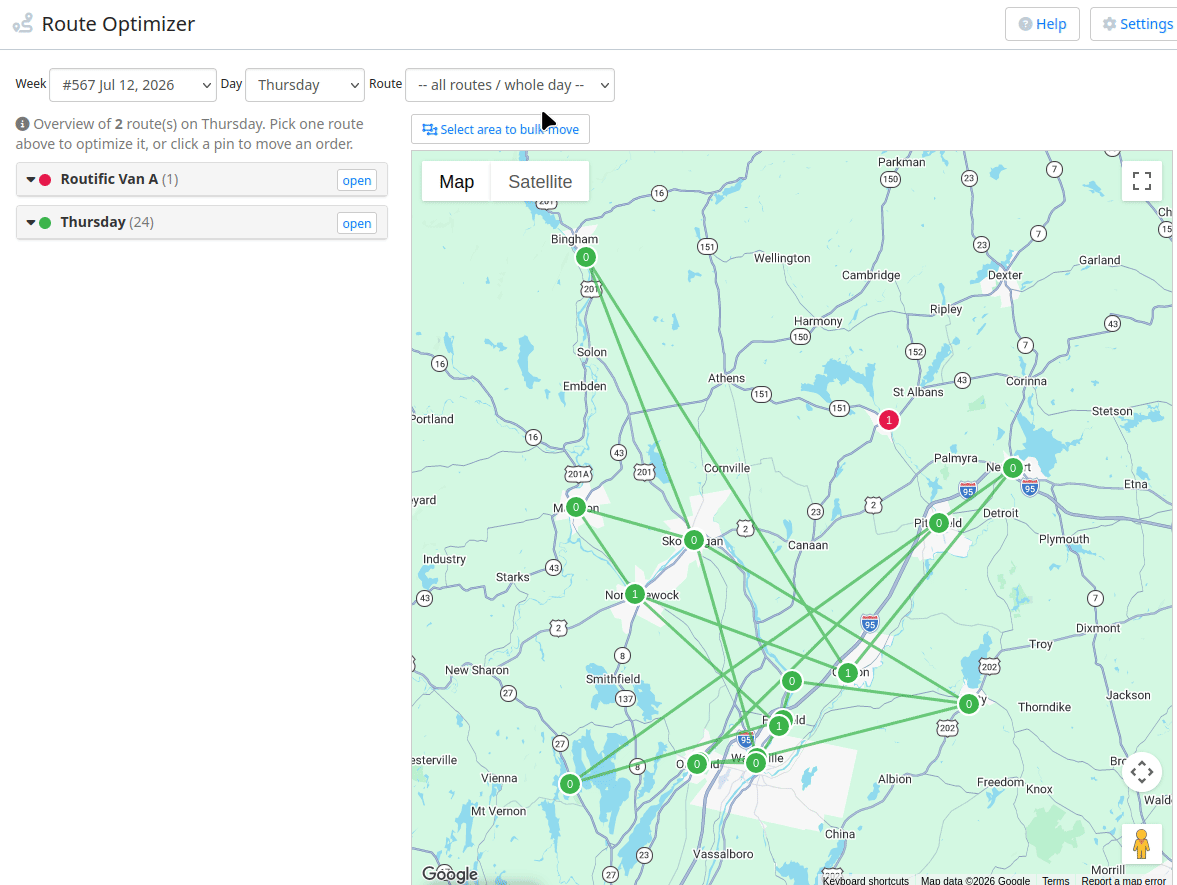Viewport: 1177px width, 885px height.
Task: Collapse the Routific Van A route triangle
Action: pos(31,179)
